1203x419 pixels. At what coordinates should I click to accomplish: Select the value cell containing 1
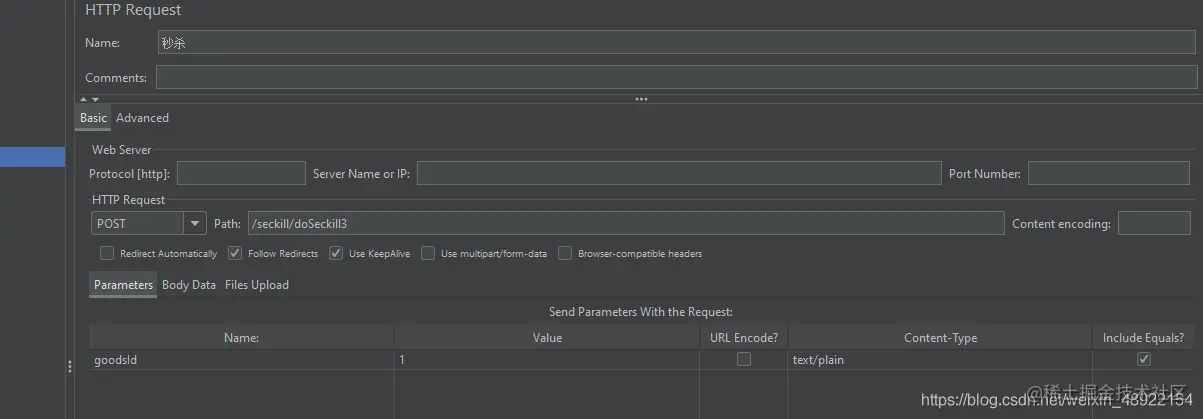click(547, 360)
